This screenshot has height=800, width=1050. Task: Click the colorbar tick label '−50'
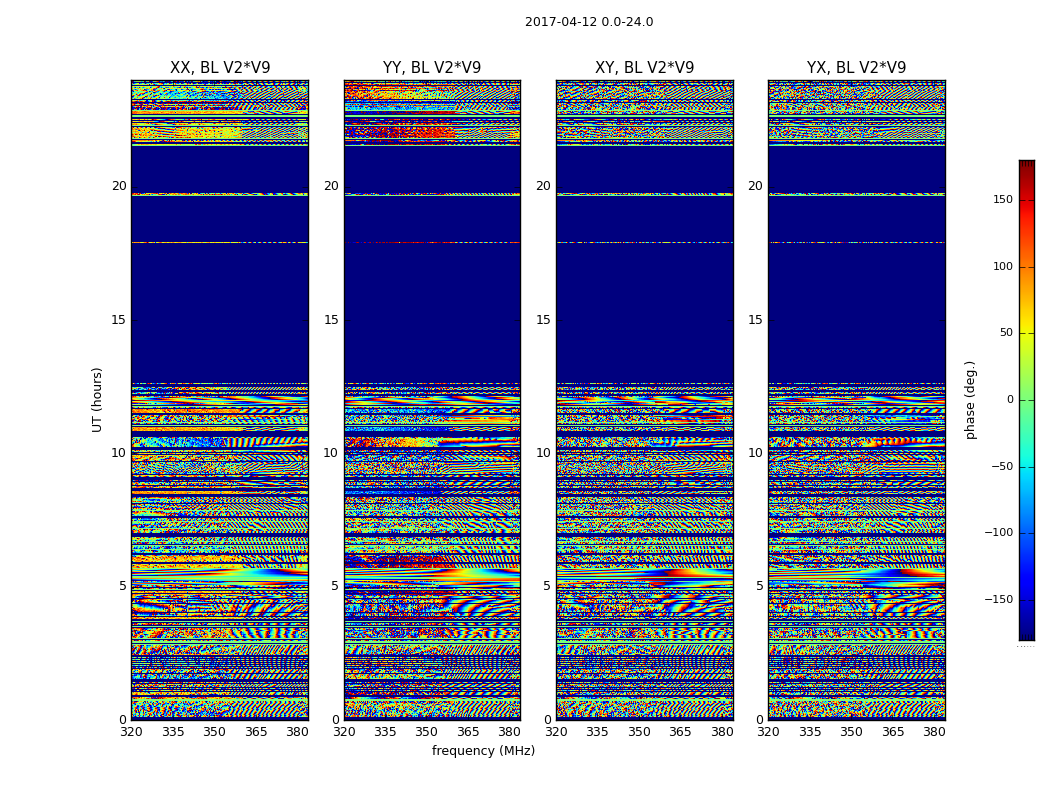(1002, 466)
